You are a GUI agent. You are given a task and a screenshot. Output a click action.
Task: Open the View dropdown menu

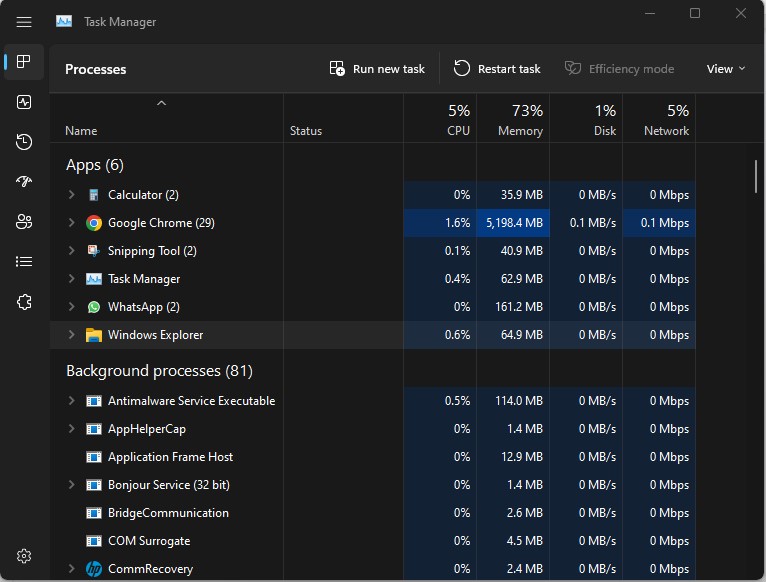click(725, 69)
